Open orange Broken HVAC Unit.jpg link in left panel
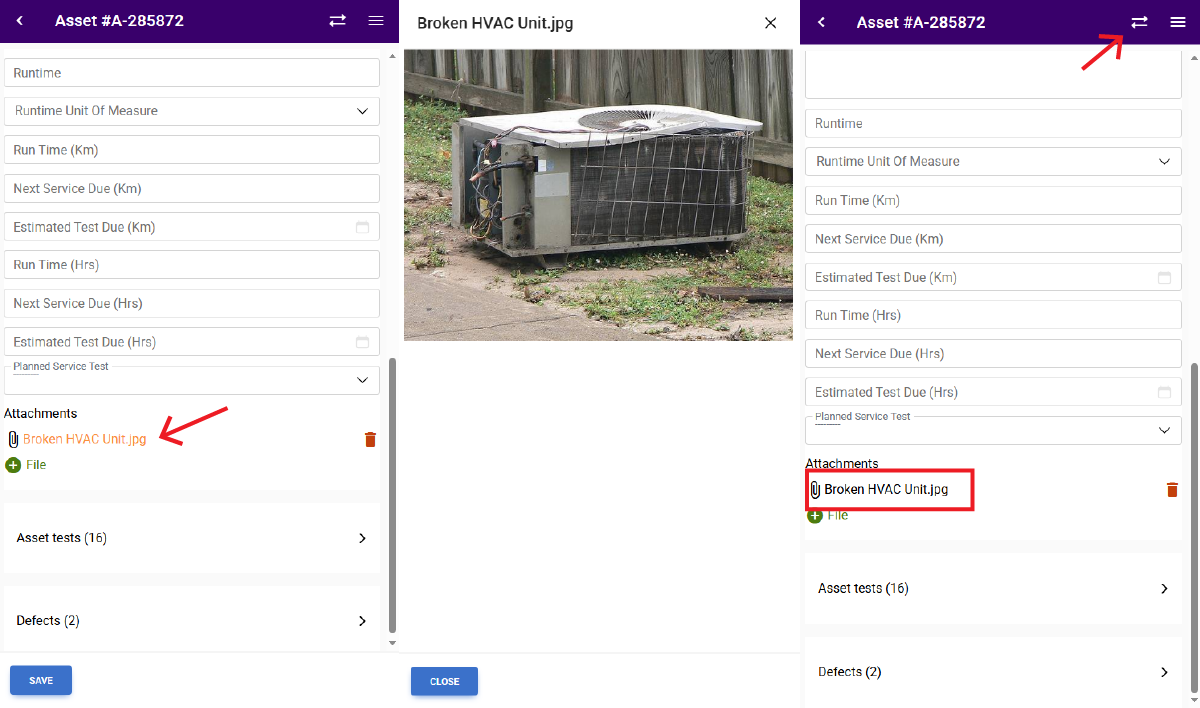Screen dimensions: 1200x708 pos(85,439)
